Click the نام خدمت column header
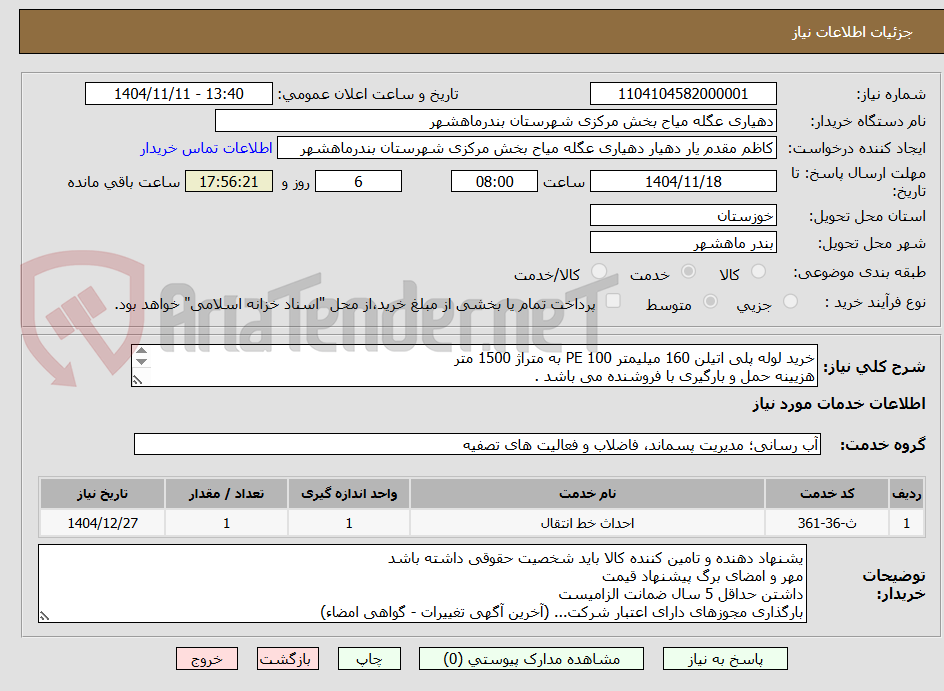The width and height of the screenshot is (944, 691). 588,494
